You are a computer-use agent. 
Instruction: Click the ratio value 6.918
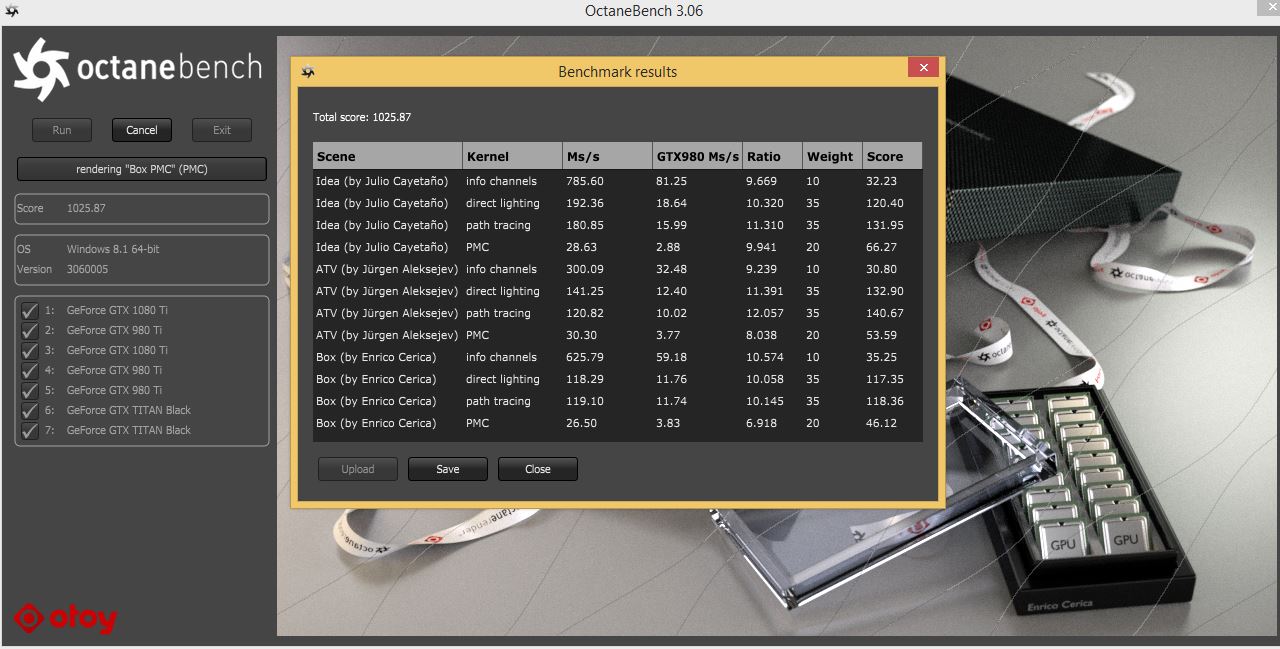pyautogui.click(x=761, y=423)
